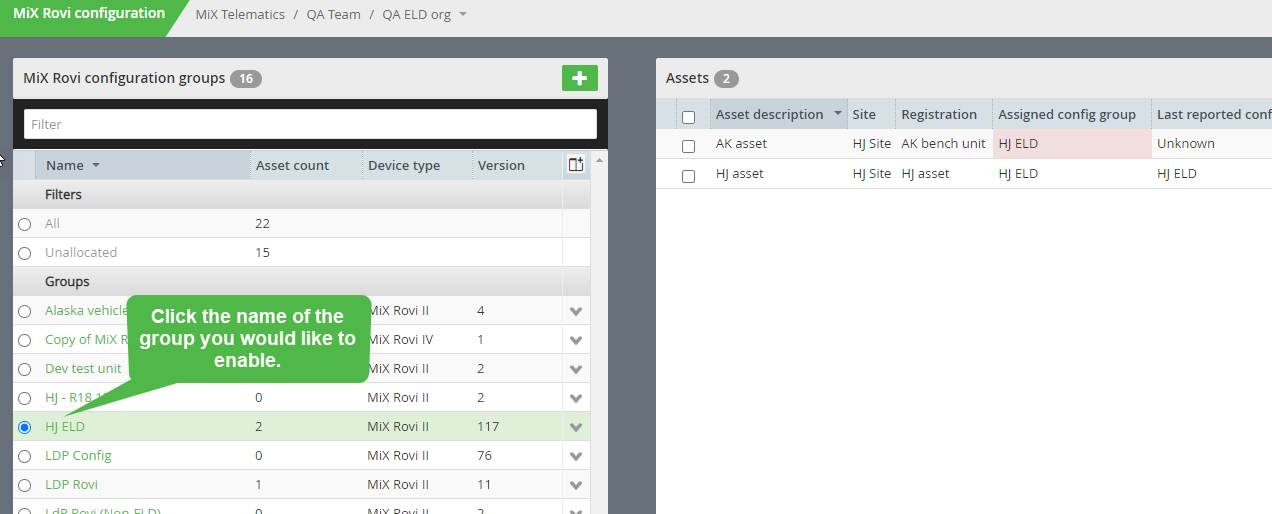Select the Alaska vehicle group radio button

[x=25, y=311]
